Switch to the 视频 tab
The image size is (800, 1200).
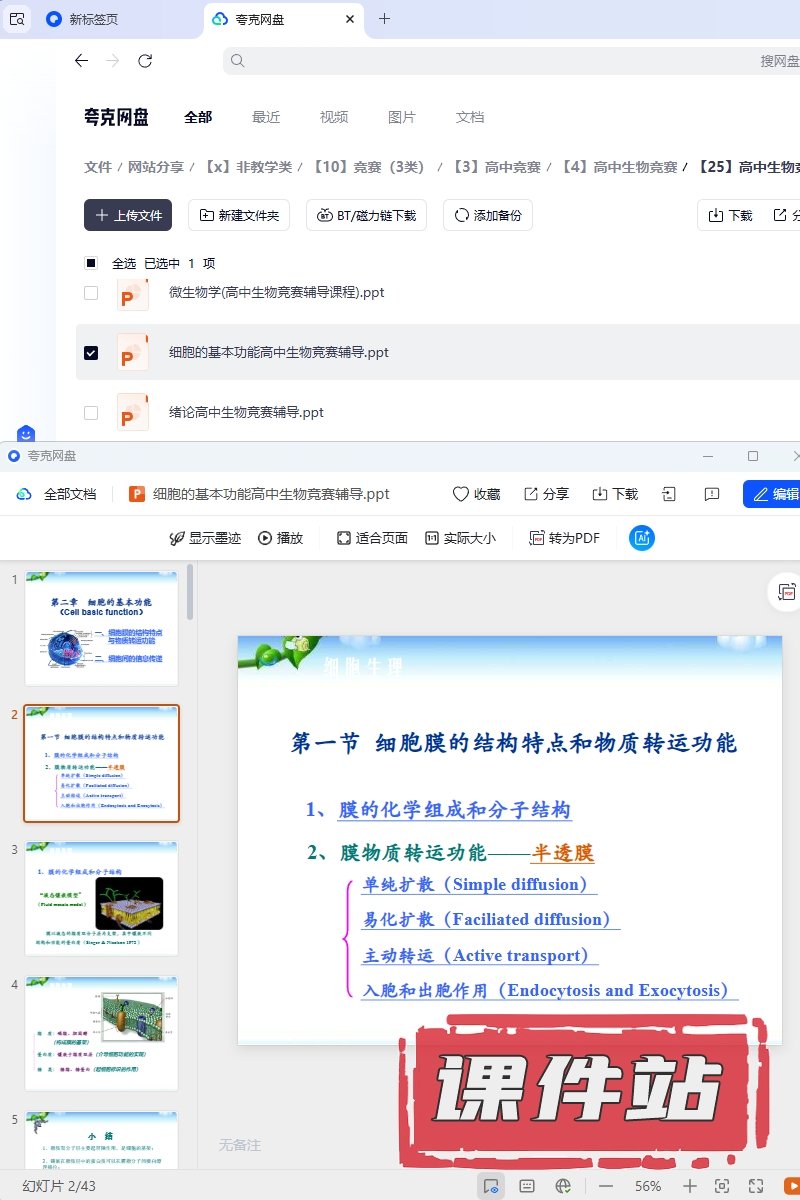click(x=334, y=117)
